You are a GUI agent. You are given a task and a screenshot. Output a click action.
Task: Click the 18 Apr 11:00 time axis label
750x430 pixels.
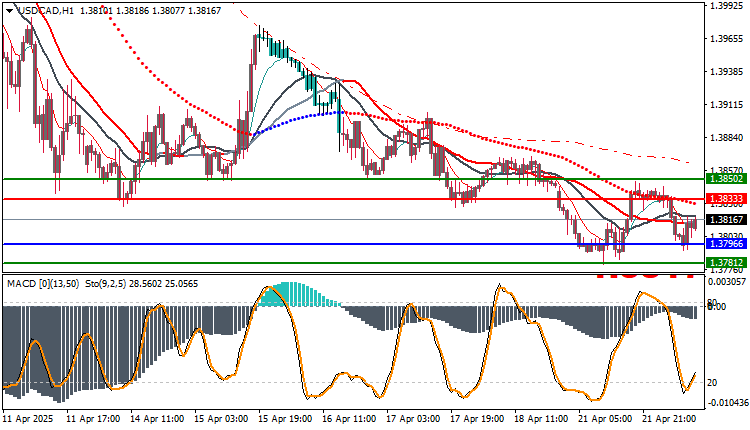[x=541, y=419]
